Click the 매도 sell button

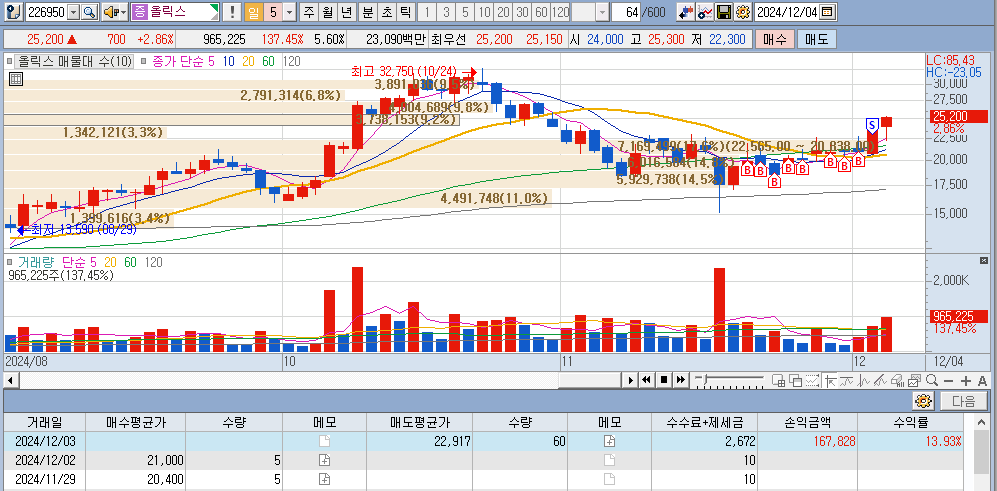click(x=816, y=39)
